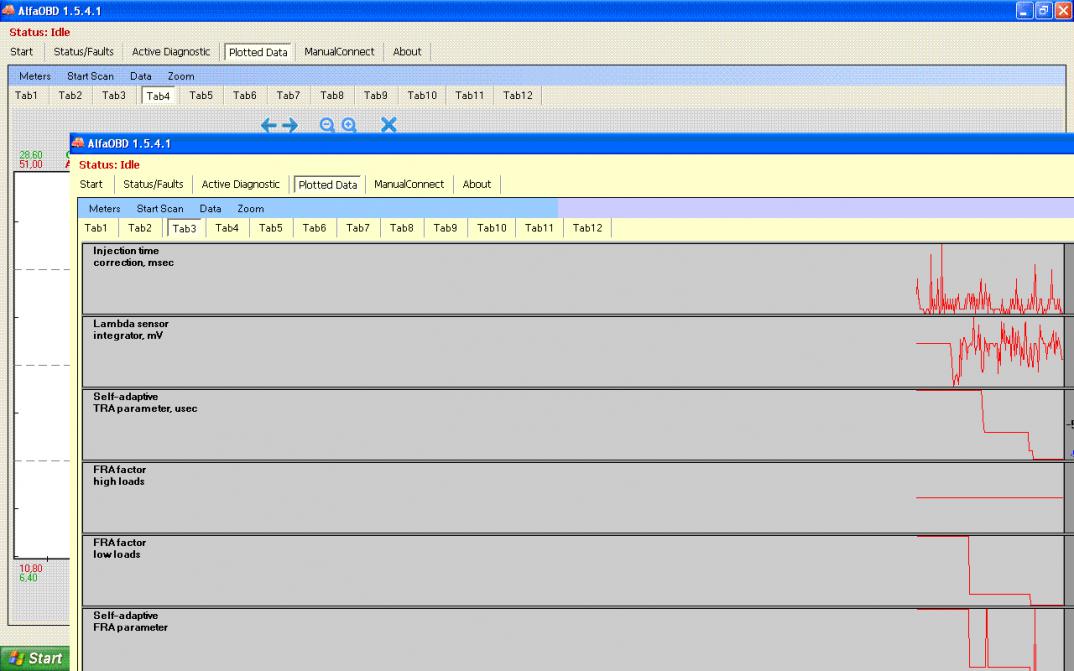Click the AlfaOBD car icon in the outer title bar
This screenshot has width=1074, height=671.
(x=9, y=10)
